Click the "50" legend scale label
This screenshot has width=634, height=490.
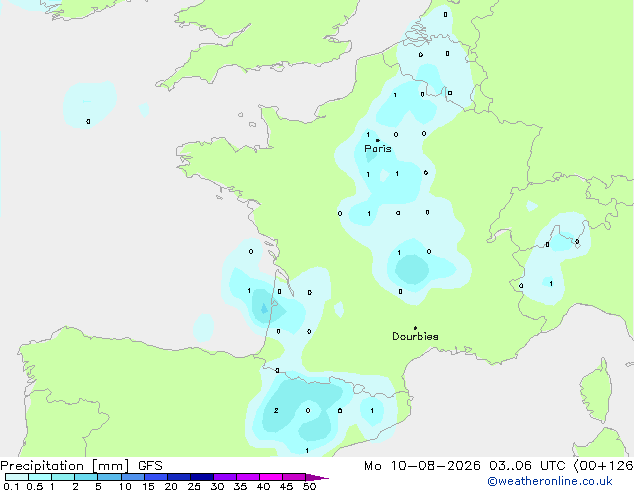pos(309,486)
